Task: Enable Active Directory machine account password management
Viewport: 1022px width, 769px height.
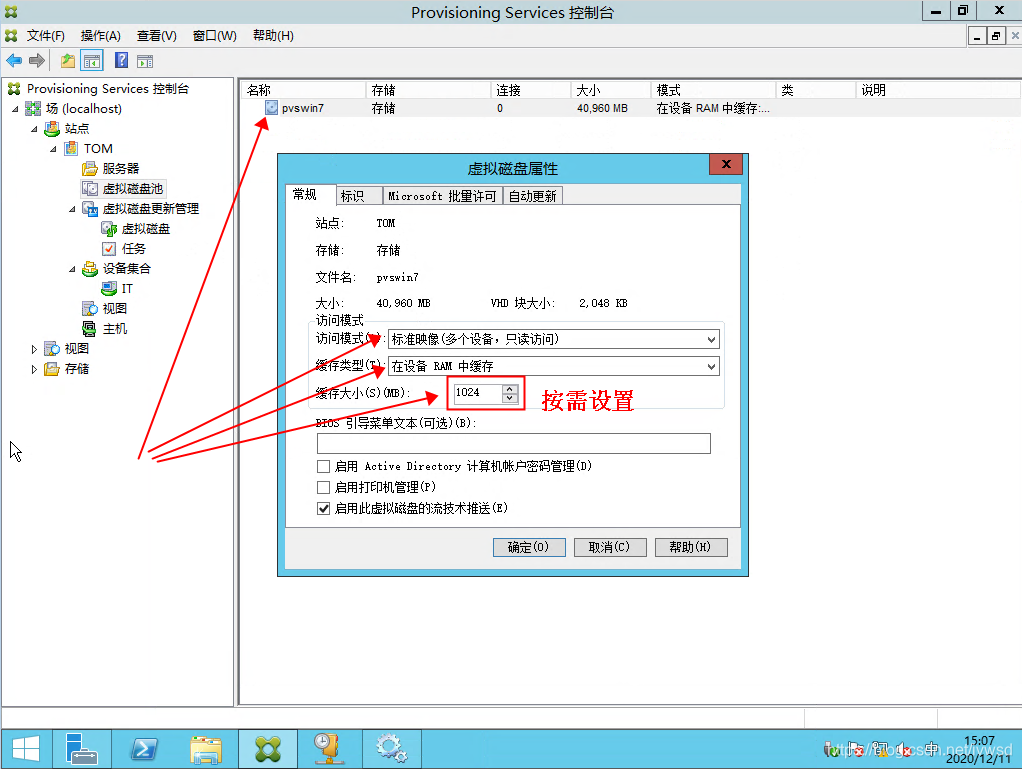Action: (x=323, y=466)
